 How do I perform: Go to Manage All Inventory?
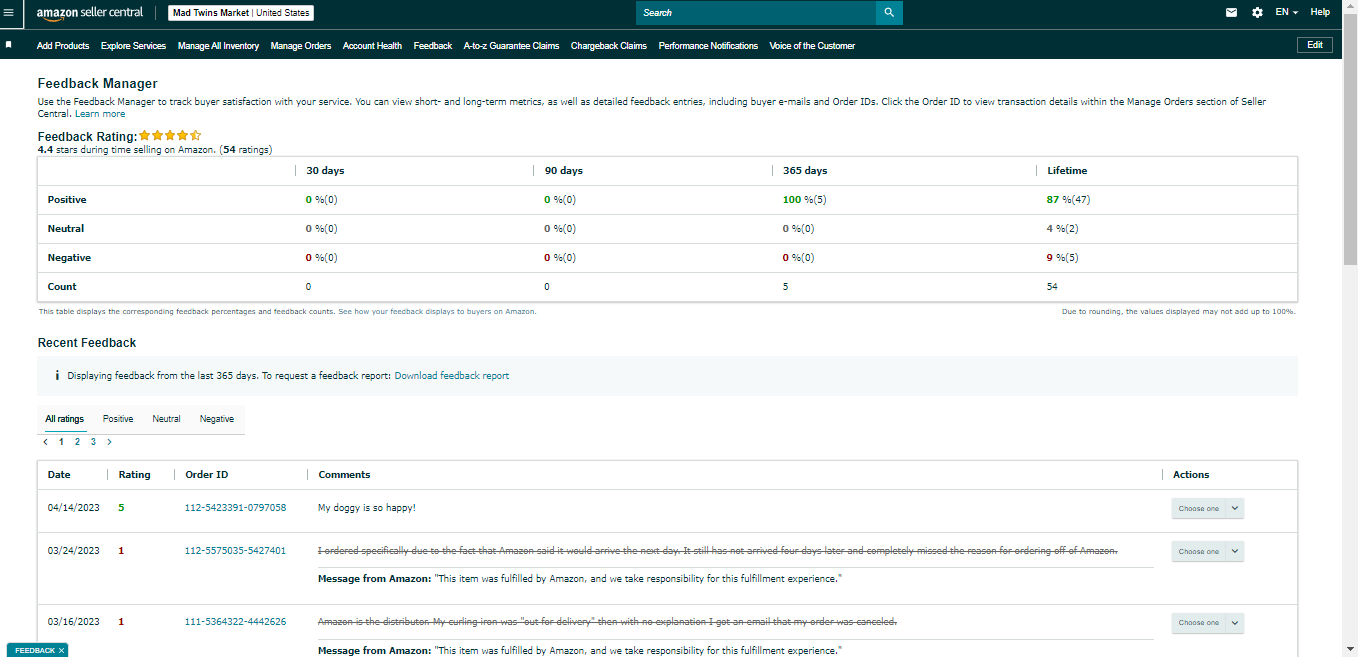pos(218,46)
